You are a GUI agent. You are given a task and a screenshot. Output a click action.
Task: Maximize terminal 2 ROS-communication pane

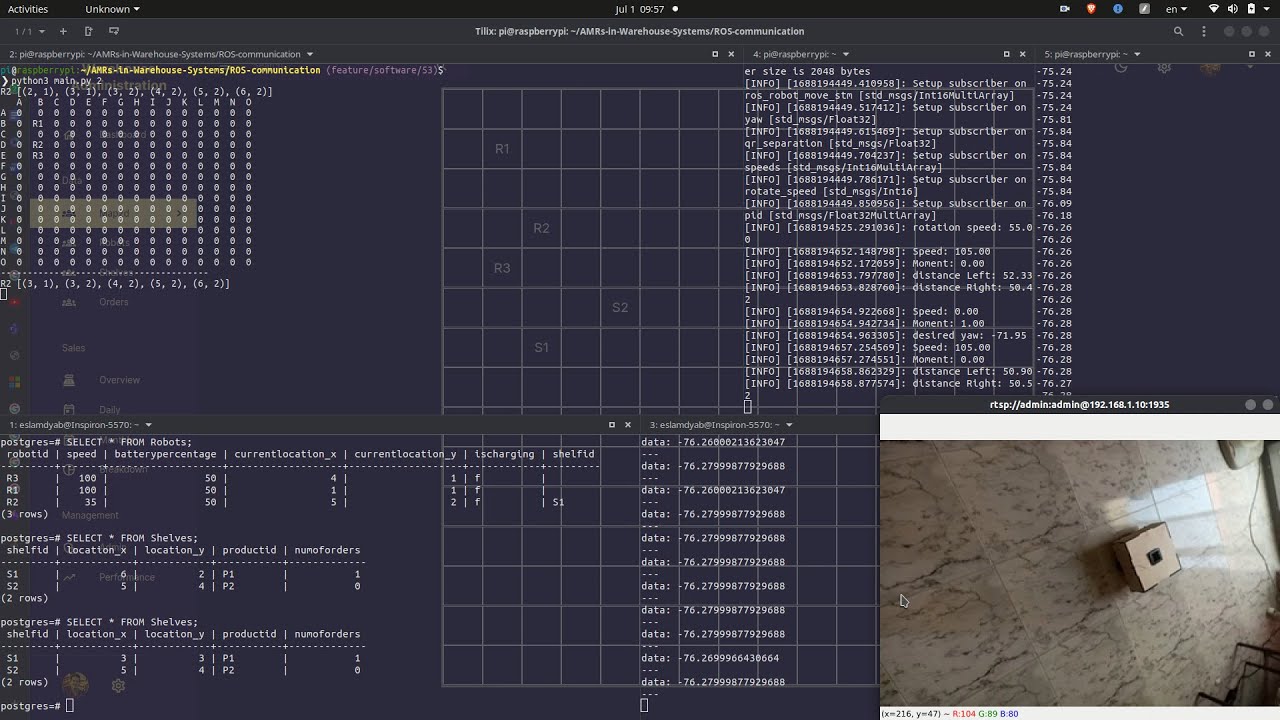(715, 54)
